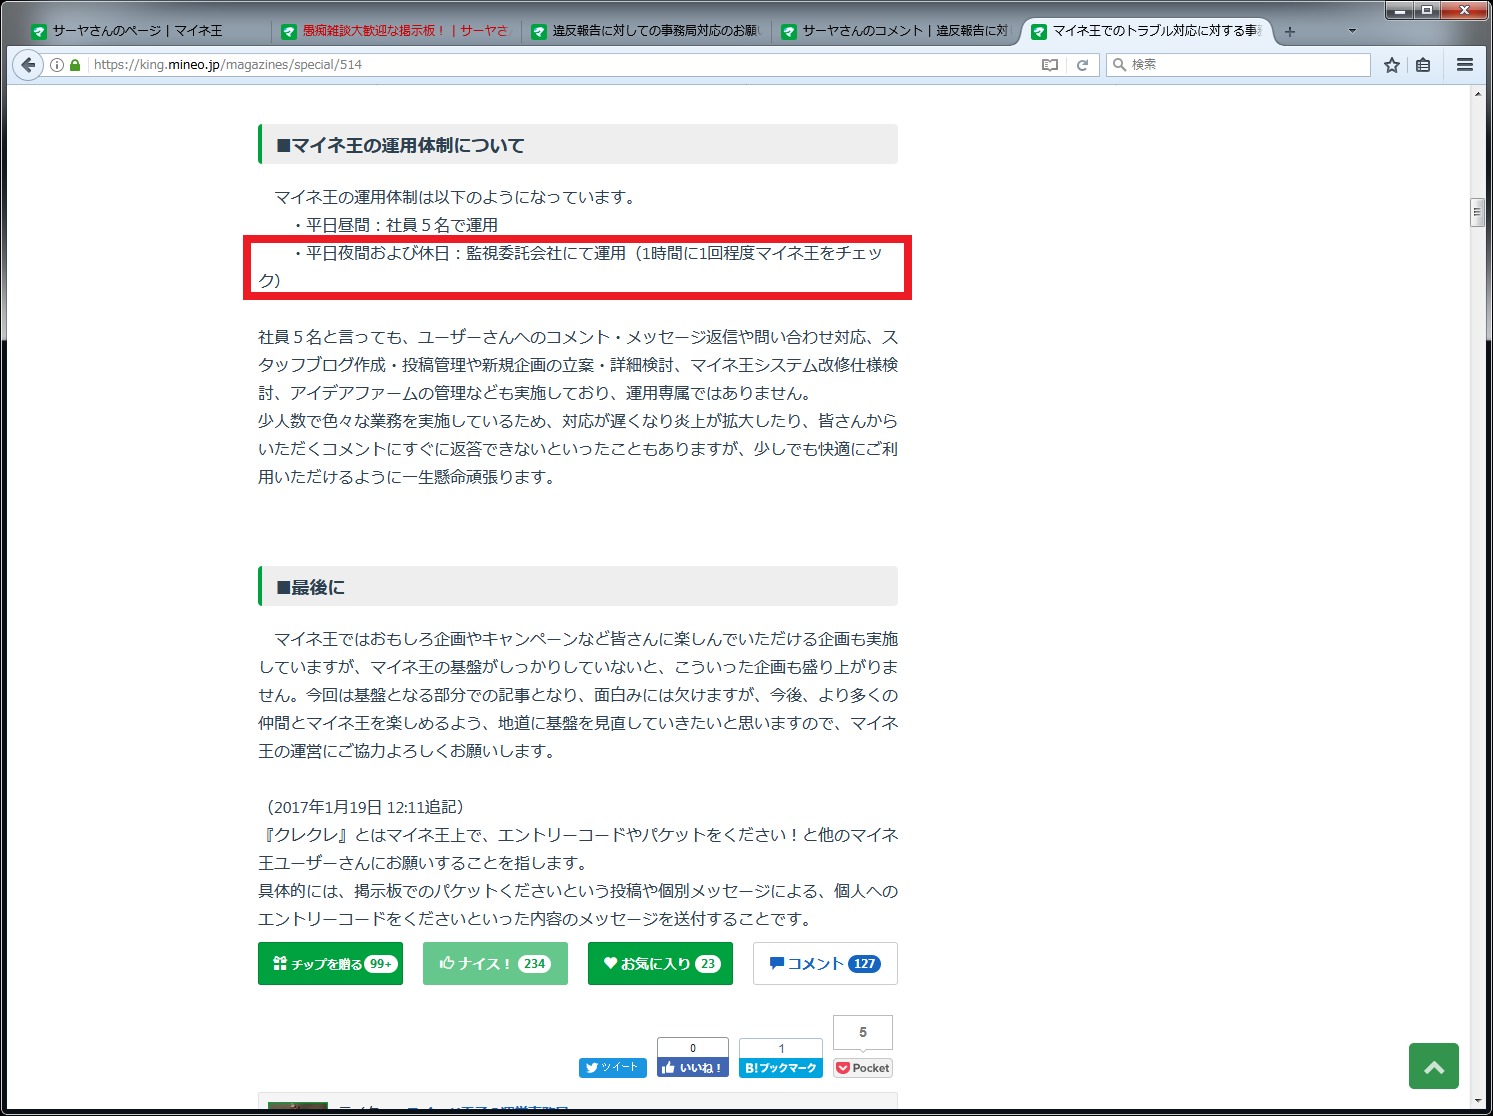Open the 愚痴雑談大歓迎な掲示板 tab

[x=396, y=32]
